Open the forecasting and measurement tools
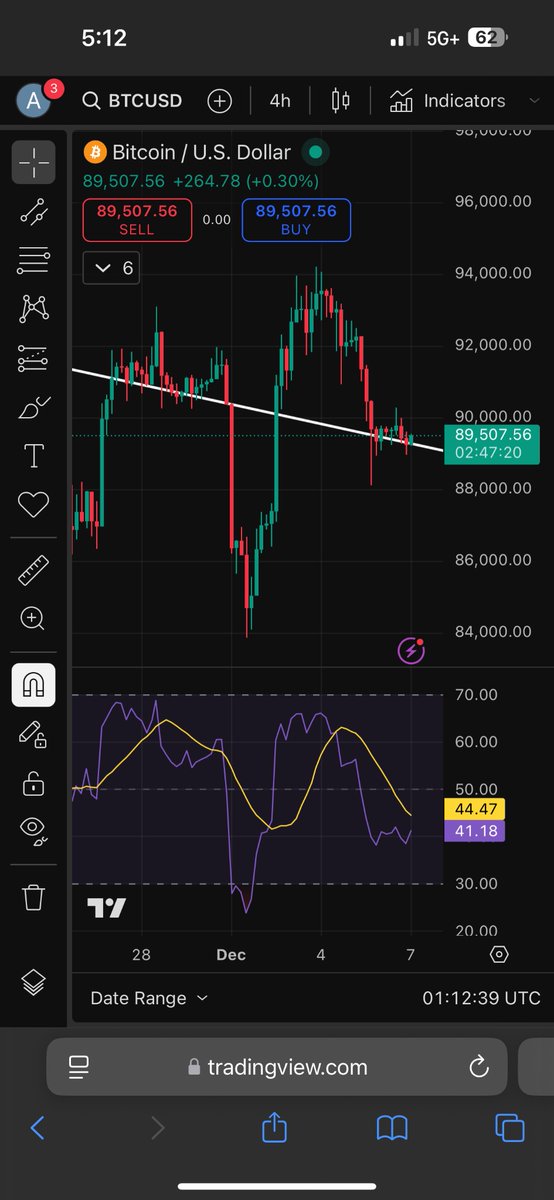The image size is (554, 1200). point(33,357)
